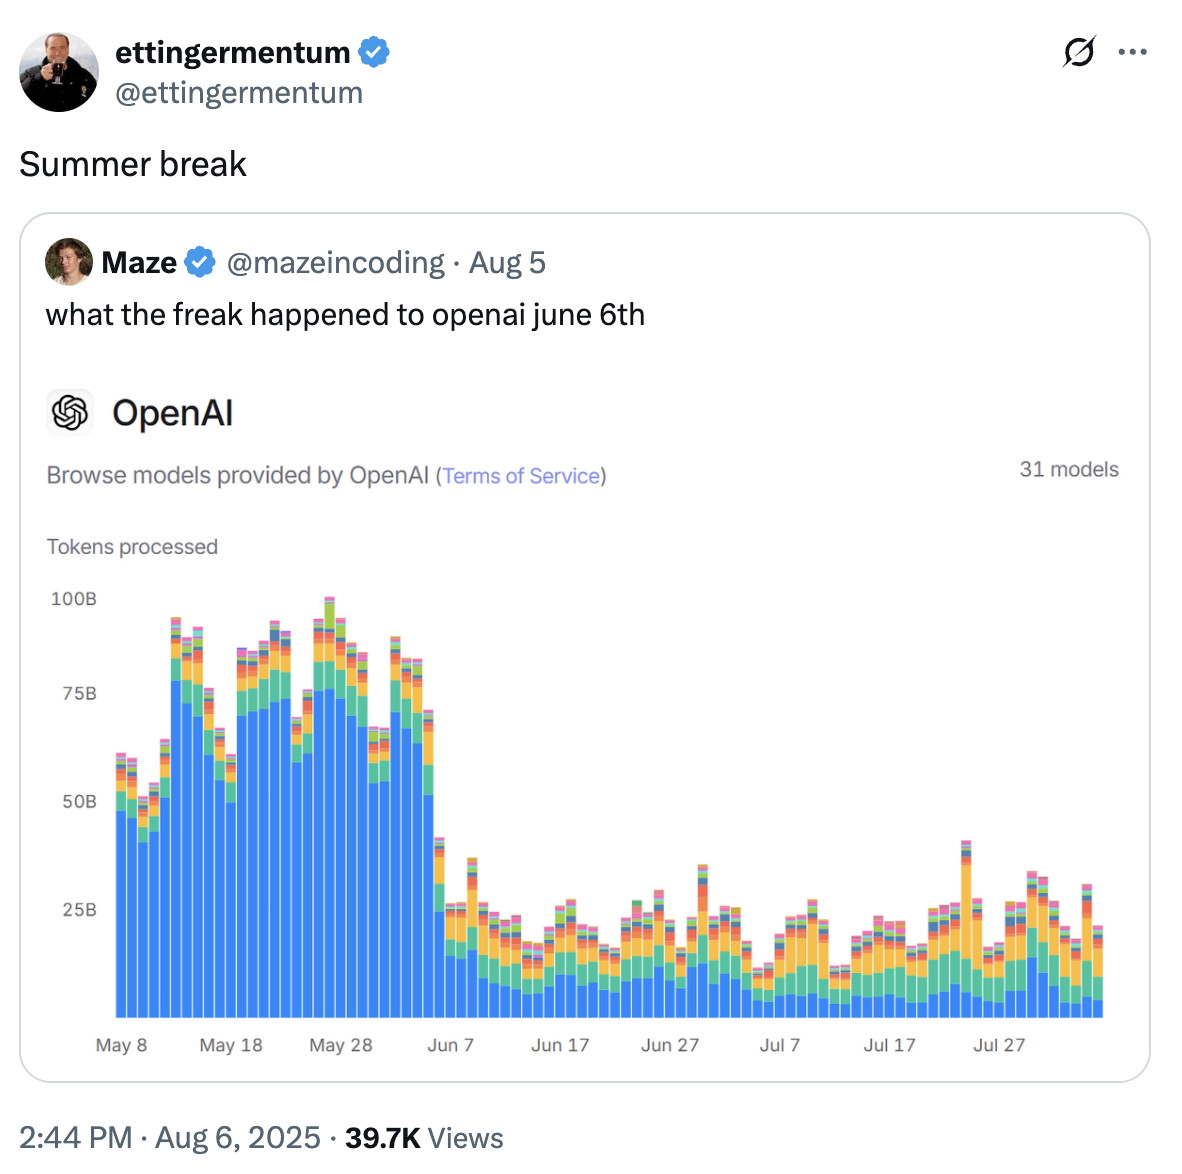The height and width of the screenshot is (1174, 1182).
Task: Click the @mazeincoding handle
Action: click(x=335, y=262)
